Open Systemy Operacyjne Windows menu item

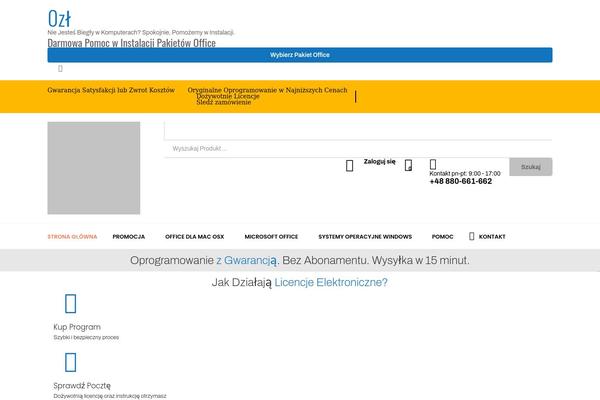[365, 237]
